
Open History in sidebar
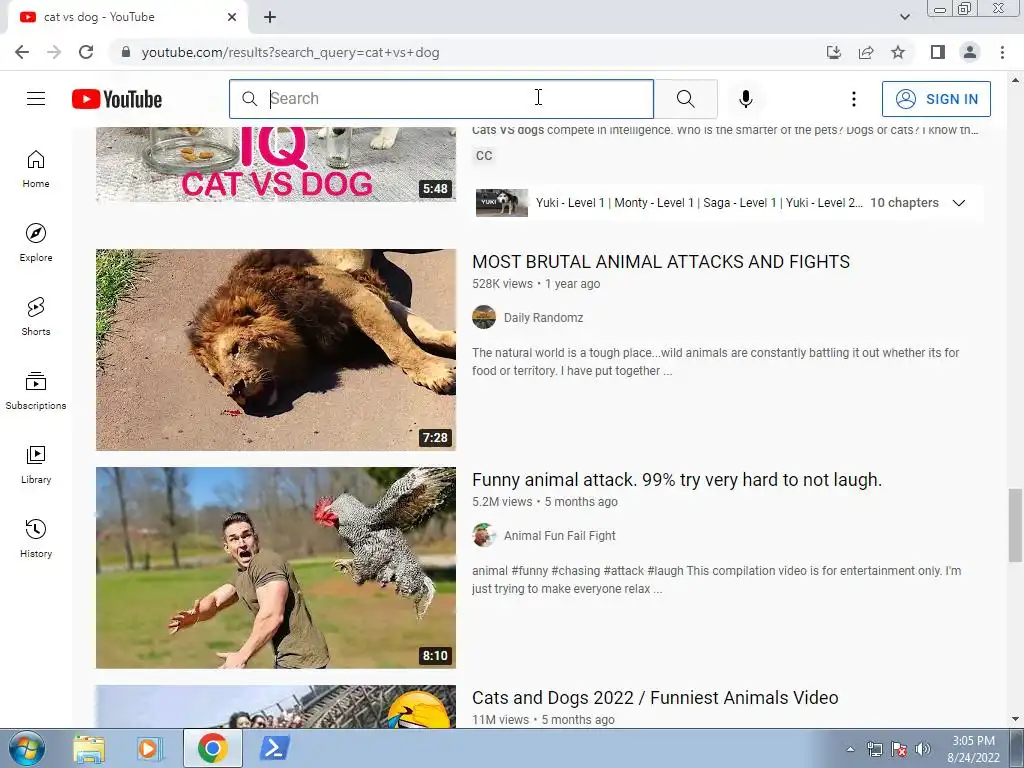pos(36,537)
